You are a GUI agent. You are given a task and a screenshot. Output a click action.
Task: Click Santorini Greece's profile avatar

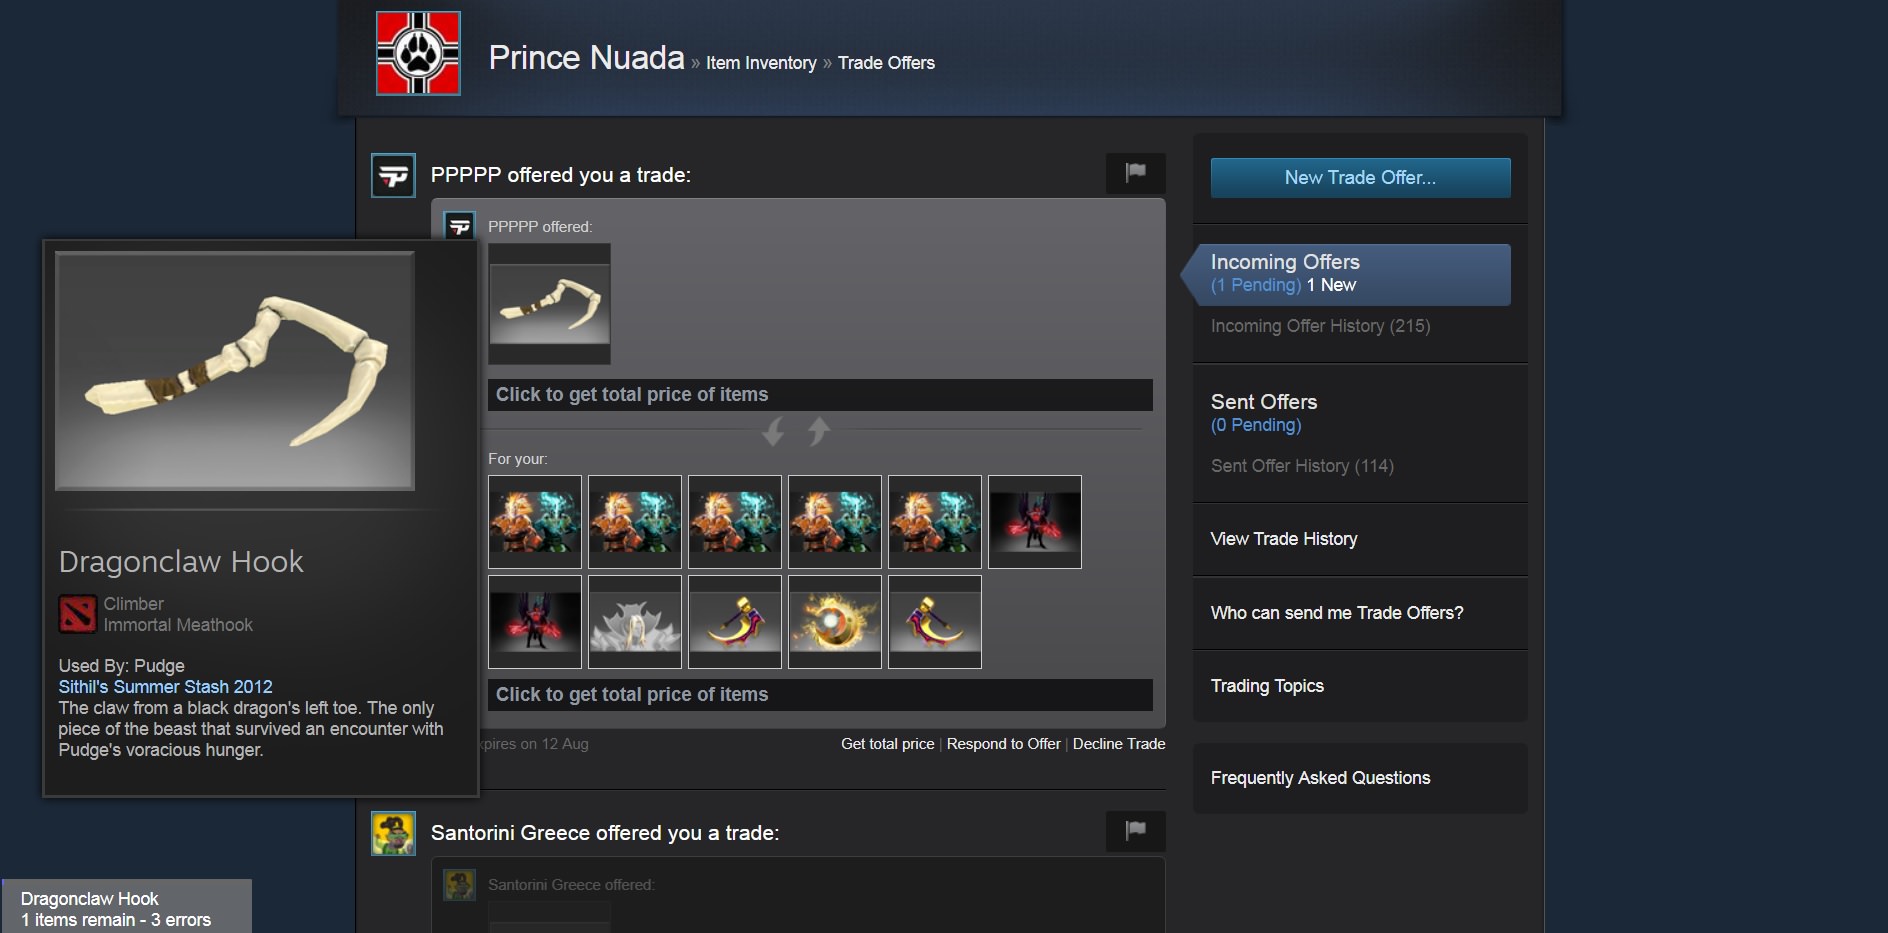tap(393, 833)
